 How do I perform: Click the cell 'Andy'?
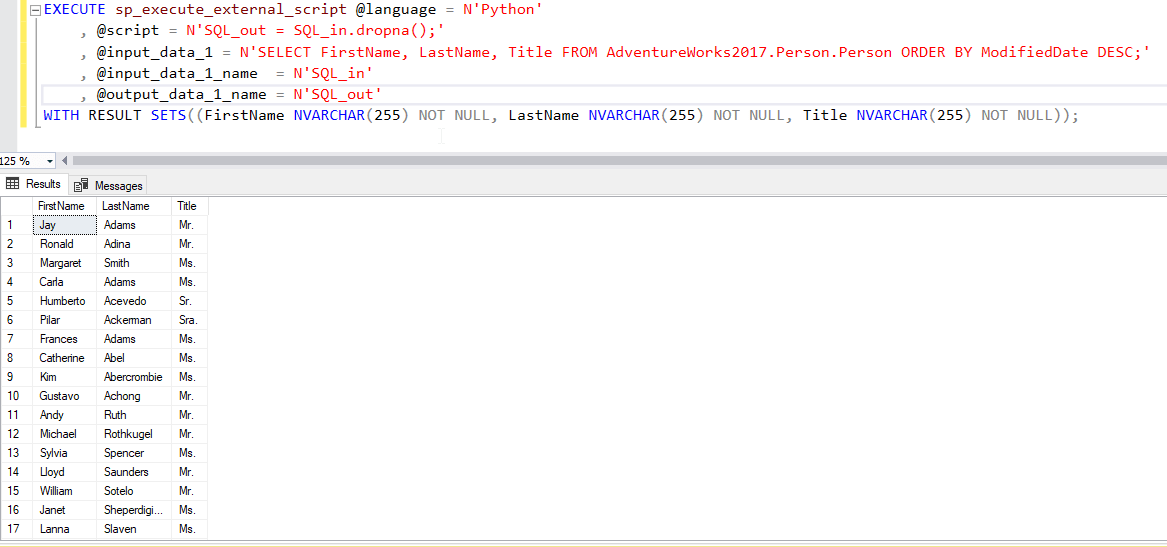[65, 415]
